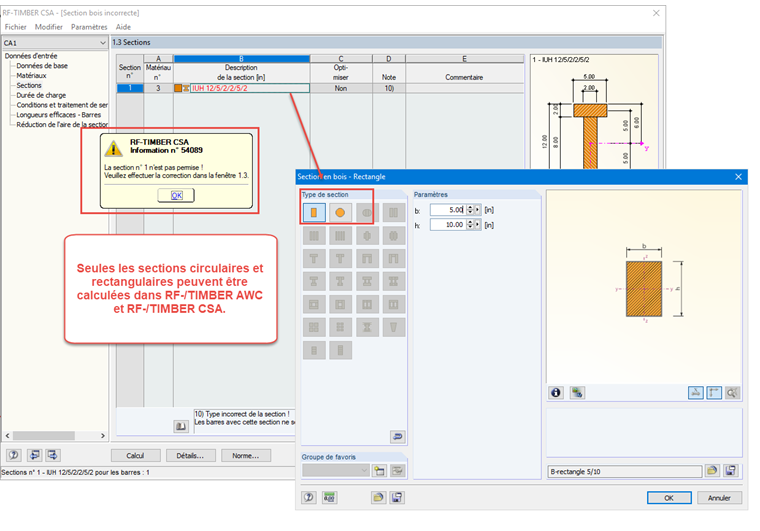Click load-from-file icon at dialog bottom
The image size is (760, 531).
point(379,497)
